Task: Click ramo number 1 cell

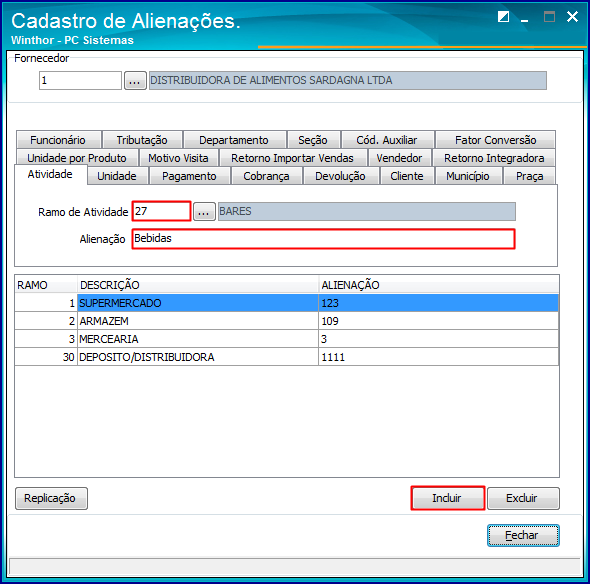Action: click(x=46, y=303)
